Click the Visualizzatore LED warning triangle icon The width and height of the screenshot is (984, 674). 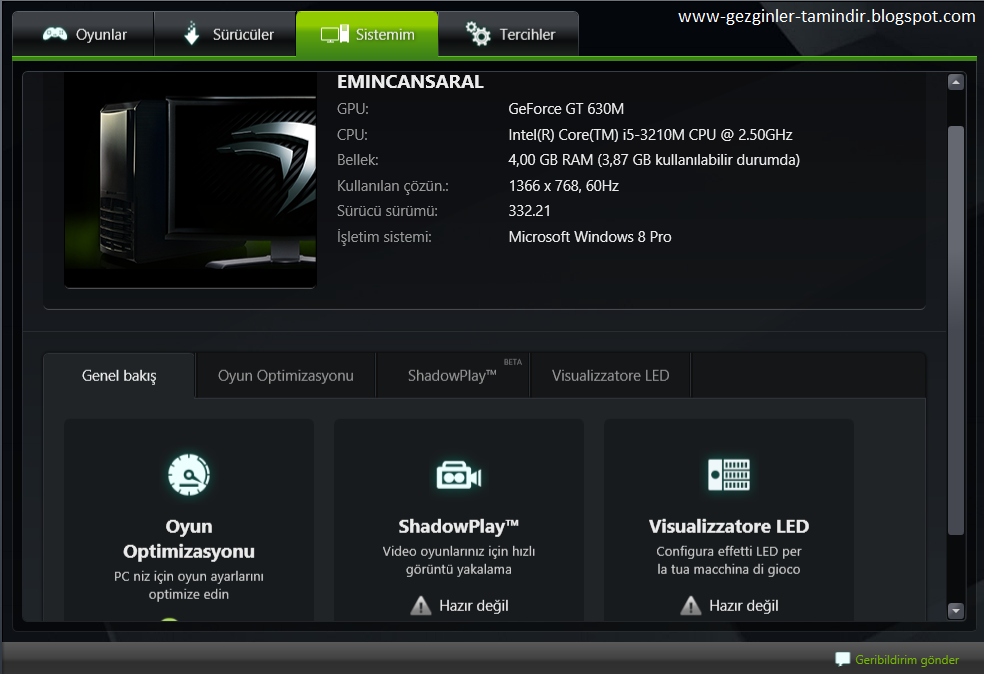point(690,606)
